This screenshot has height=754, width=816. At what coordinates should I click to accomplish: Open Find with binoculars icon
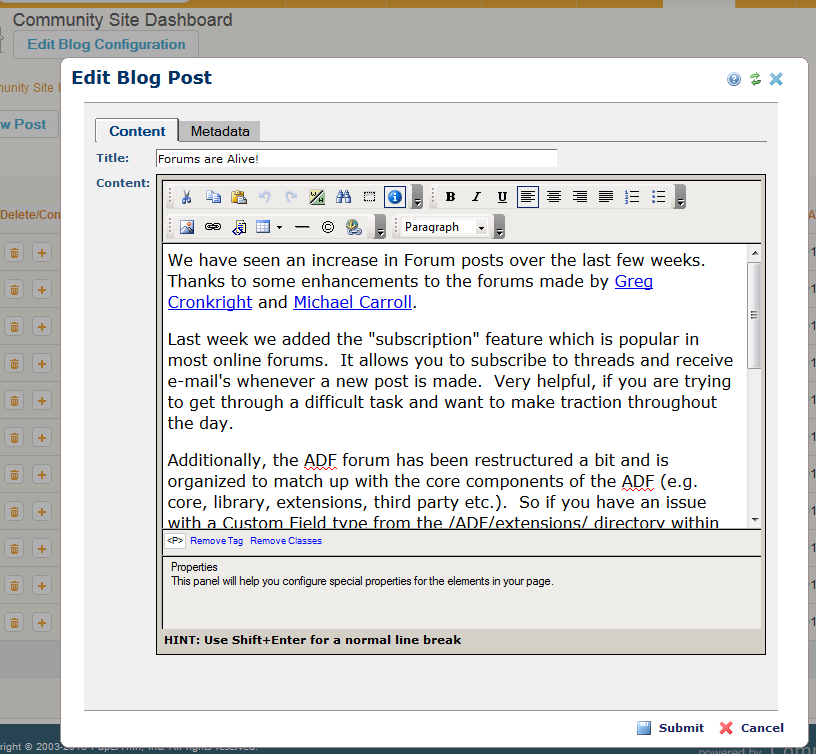click(x=343, y=197)
